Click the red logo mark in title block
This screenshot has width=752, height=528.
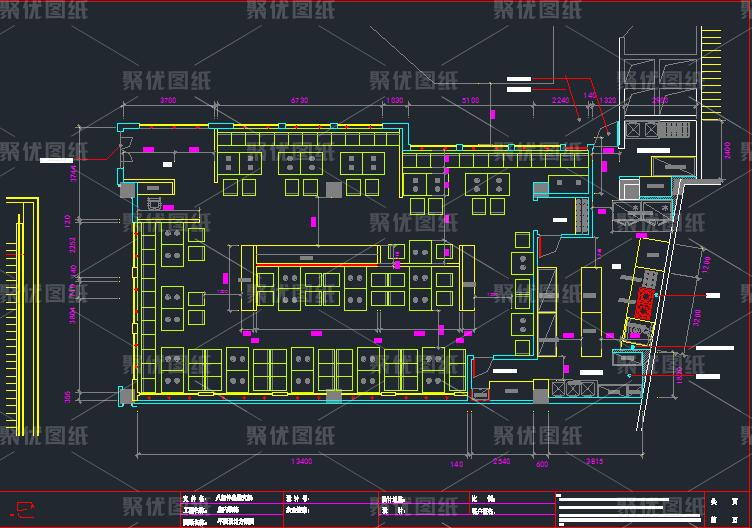[23, 509]
